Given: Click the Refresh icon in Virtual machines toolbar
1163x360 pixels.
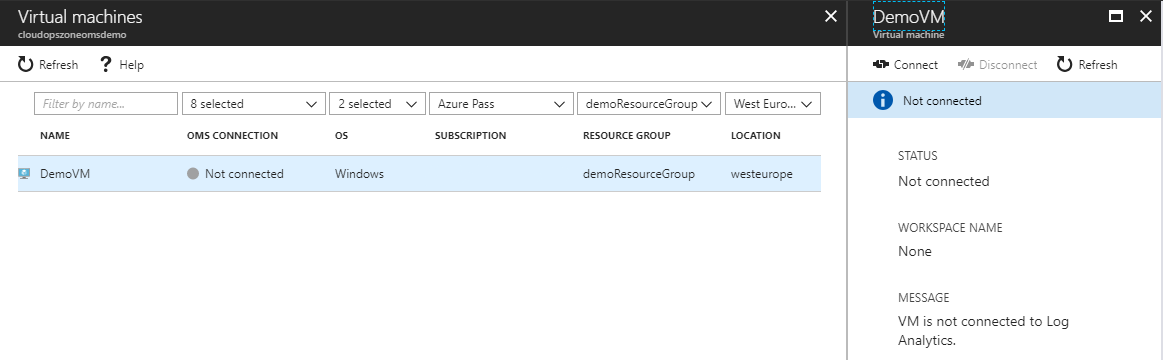Looking at the screenshot, I should point(25,65).
